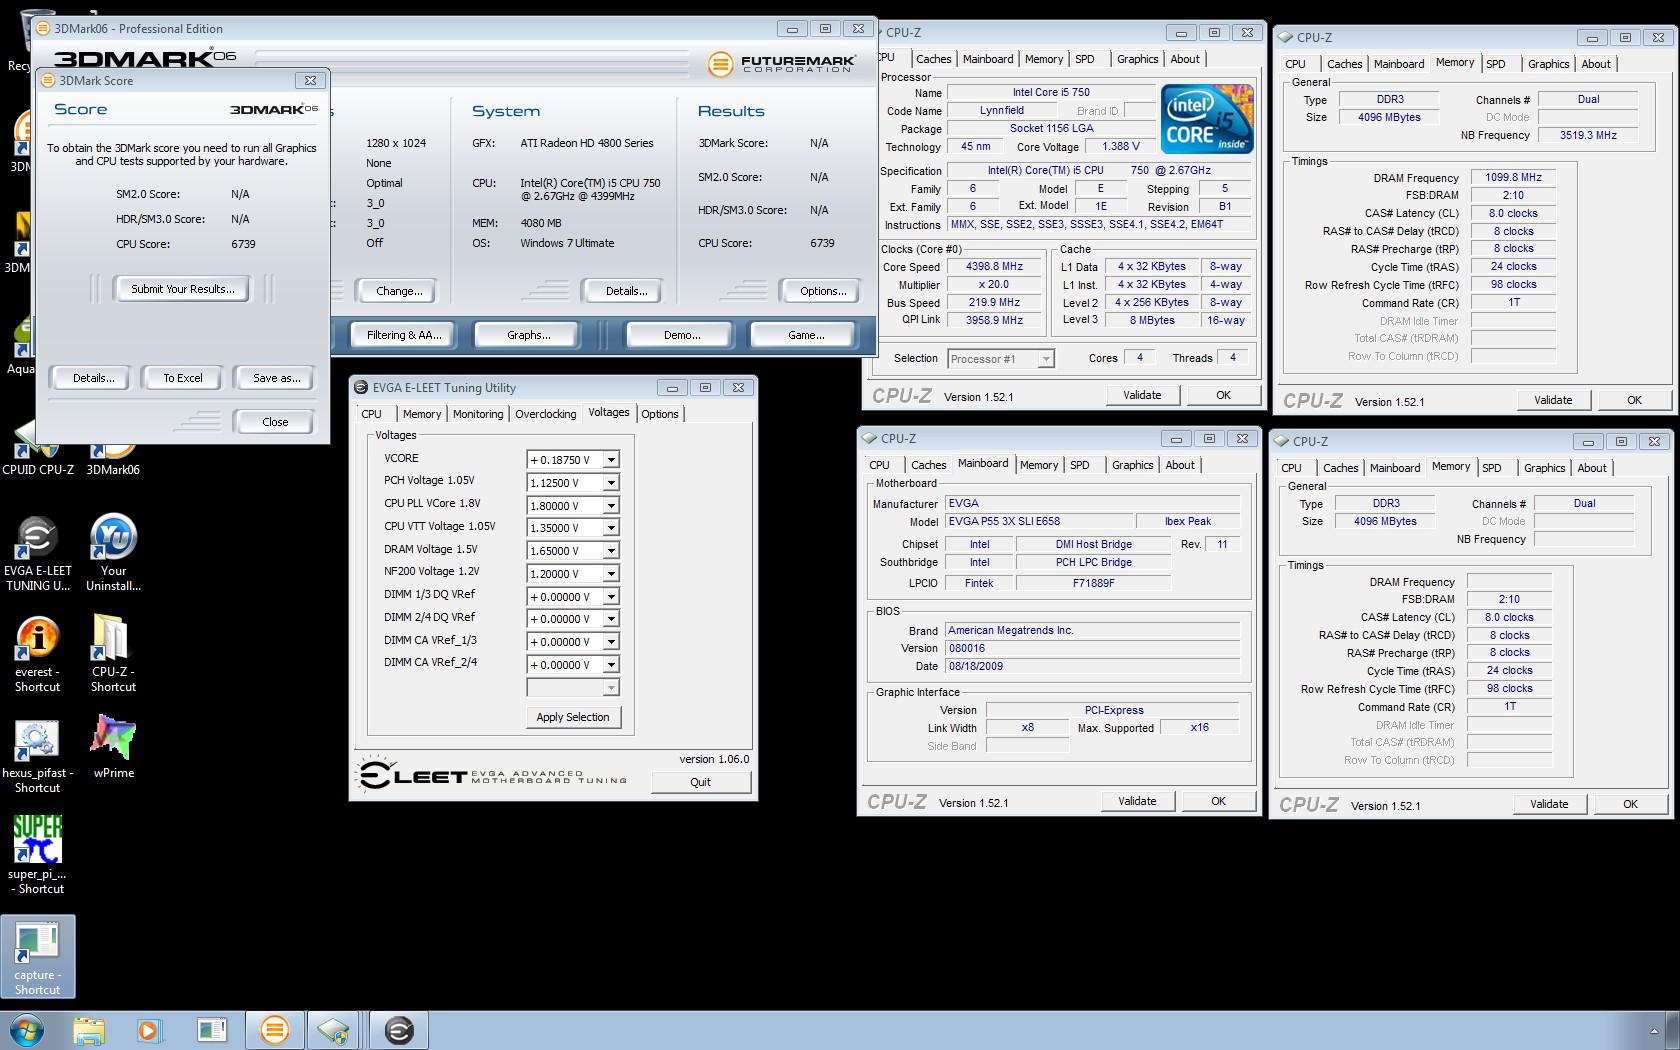This screenshot has width=1680, height=1050.
Task: Click the DRAM Frequency 1099.8 MHz value
Action: click(1513, 177)
